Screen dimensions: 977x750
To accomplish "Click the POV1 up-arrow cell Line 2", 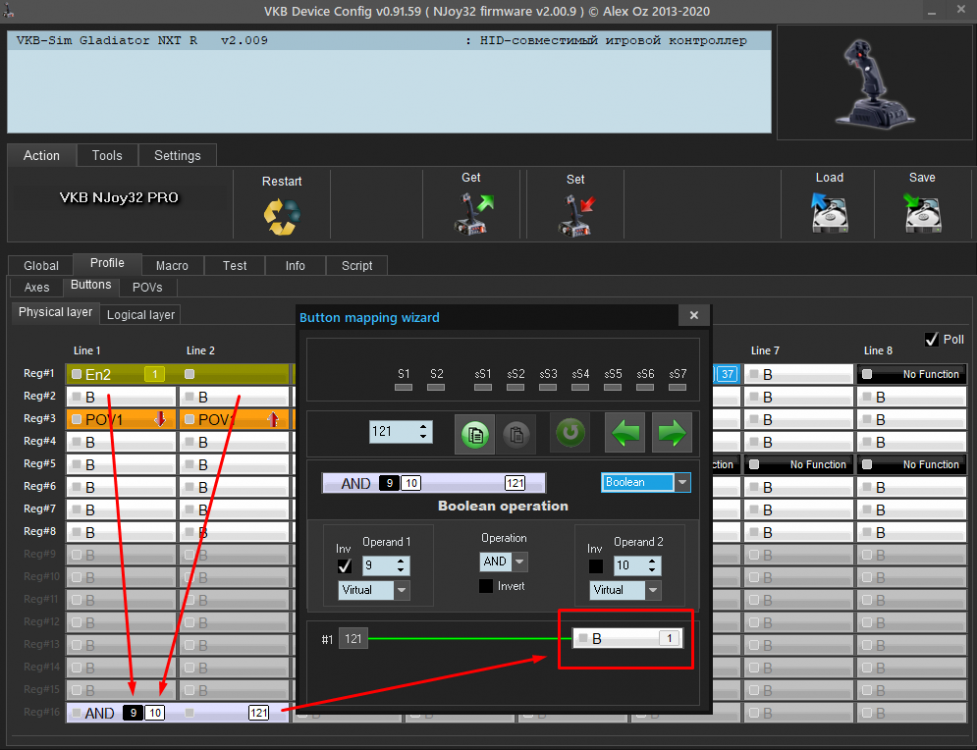I will point(234,420).
